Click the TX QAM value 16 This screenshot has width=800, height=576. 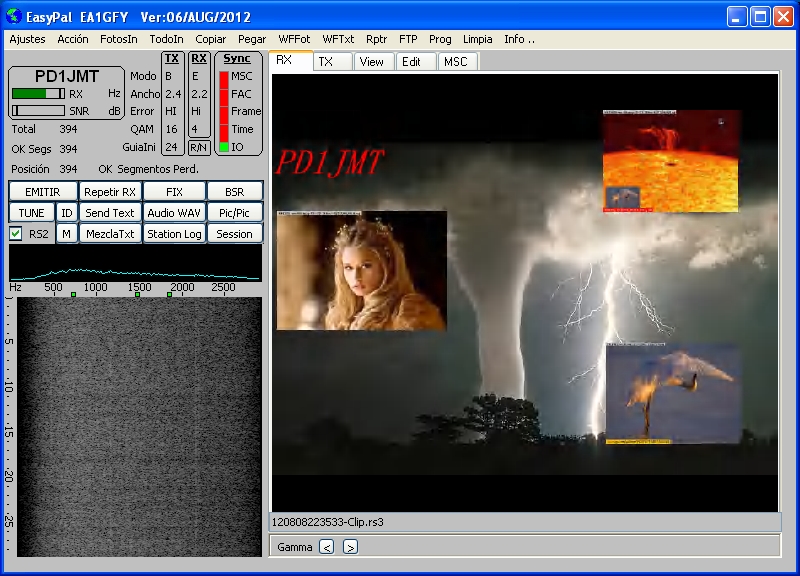(x=171, y=129)
